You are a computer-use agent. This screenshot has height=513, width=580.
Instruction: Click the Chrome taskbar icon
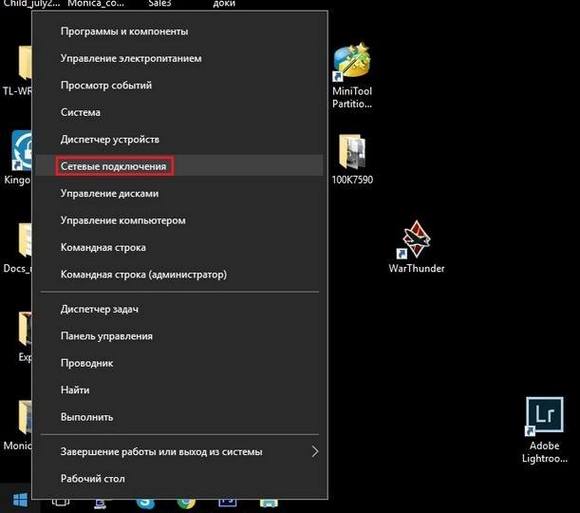pos(186,503)
